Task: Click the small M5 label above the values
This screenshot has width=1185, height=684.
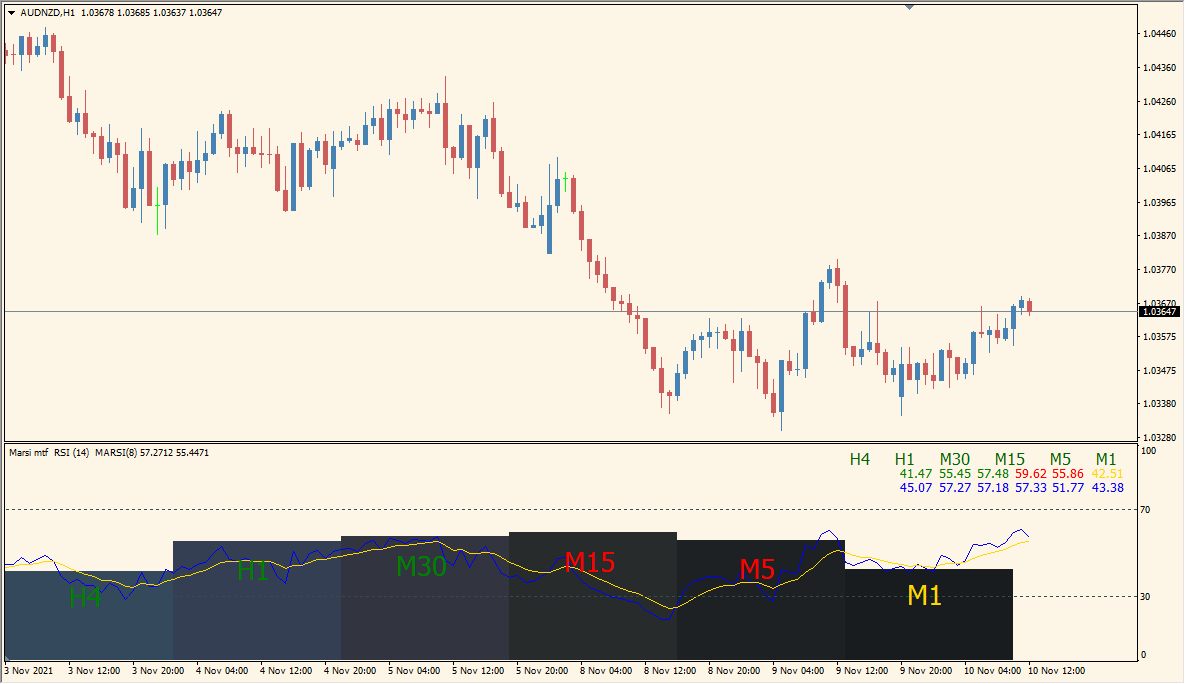Action: (1060, 460)
